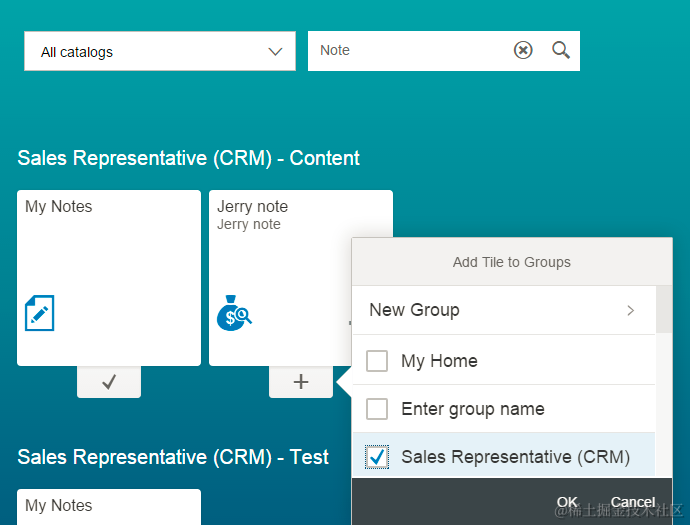Screen dimensions: 690x525
Task: Open the My Notes tile under Content group
Action: pyautogui.click(x=109, y=278)
